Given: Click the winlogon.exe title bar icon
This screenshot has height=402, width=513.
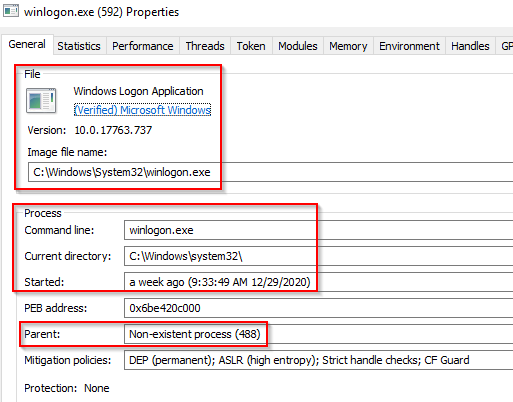Looking at the screenshot, I should click(x=11, y=11).
